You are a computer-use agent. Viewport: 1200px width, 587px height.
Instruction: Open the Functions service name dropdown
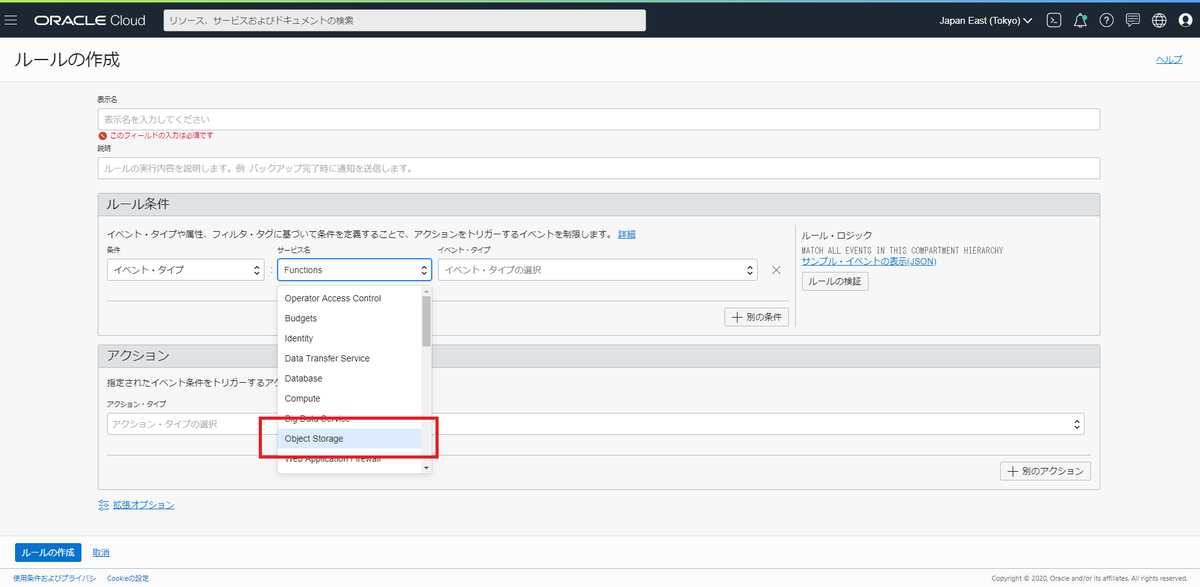355,270
